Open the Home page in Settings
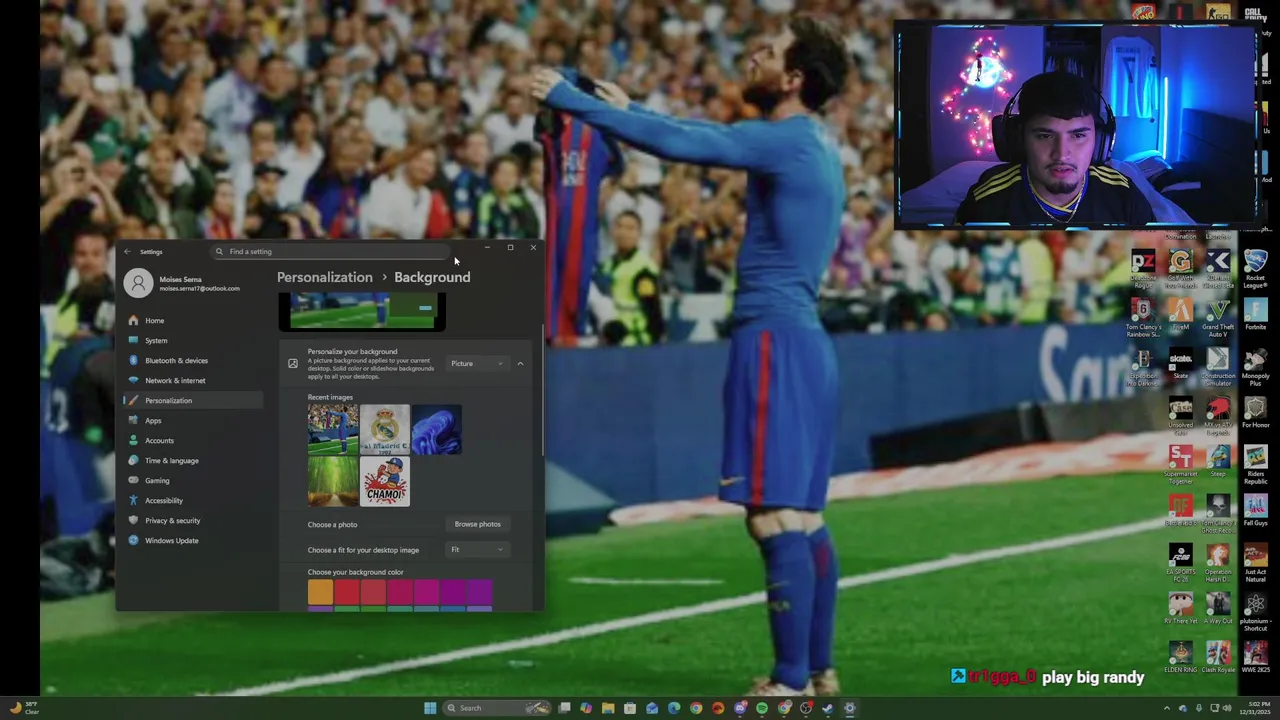 pos(193,320)
